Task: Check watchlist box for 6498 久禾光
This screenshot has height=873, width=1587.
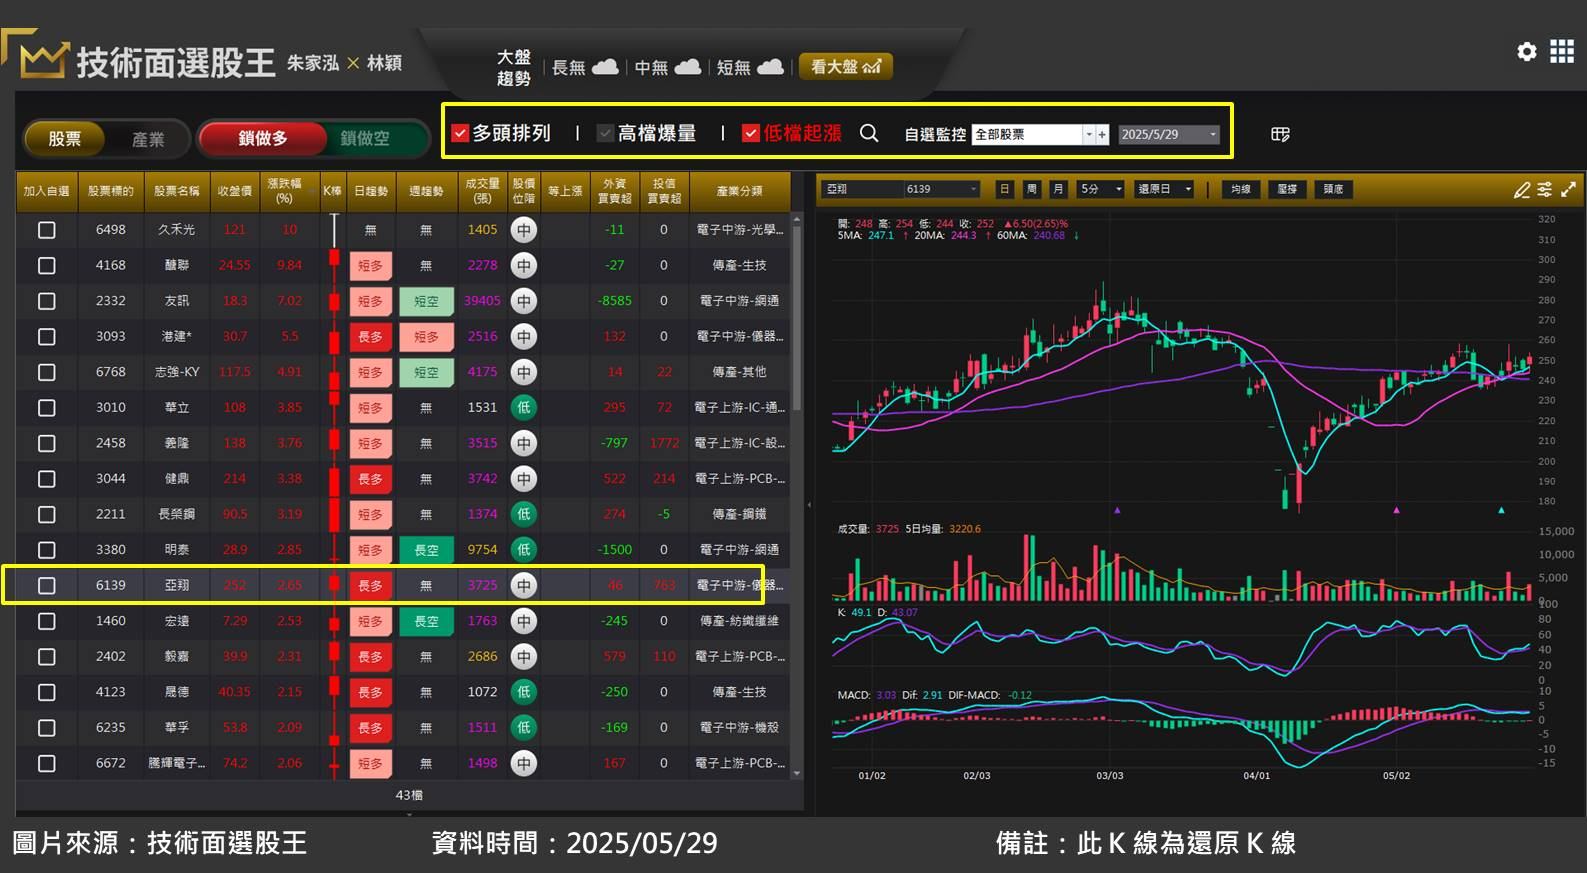Action: [46, 230]
